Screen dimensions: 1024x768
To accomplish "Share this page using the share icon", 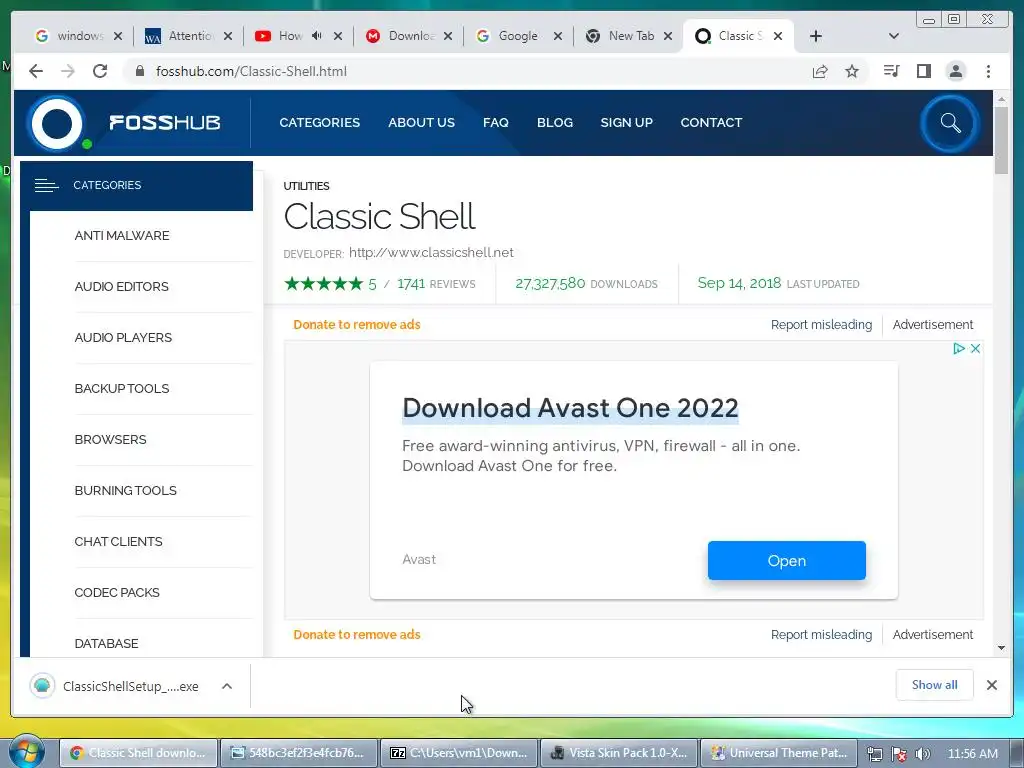I will coord(820,71).
